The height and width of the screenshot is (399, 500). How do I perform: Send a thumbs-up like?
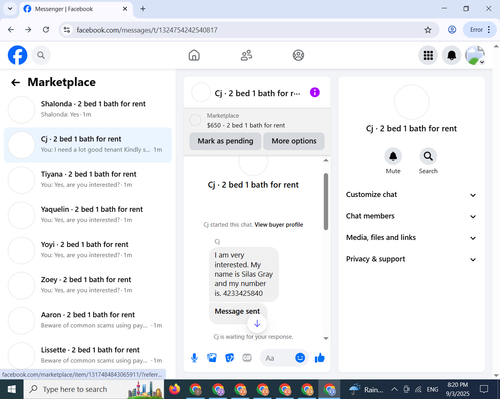(x=320, y=358)
